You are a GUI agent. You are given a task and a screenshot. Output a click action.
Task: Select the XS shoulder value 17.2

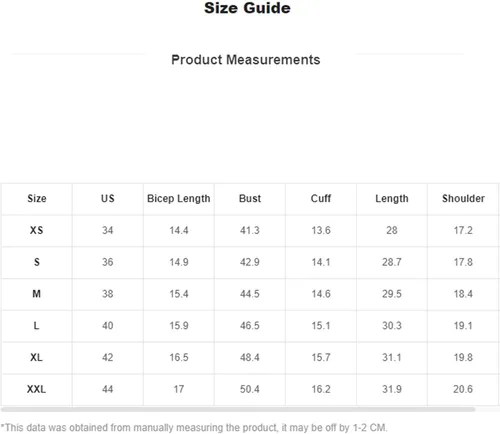click(463, 230)
